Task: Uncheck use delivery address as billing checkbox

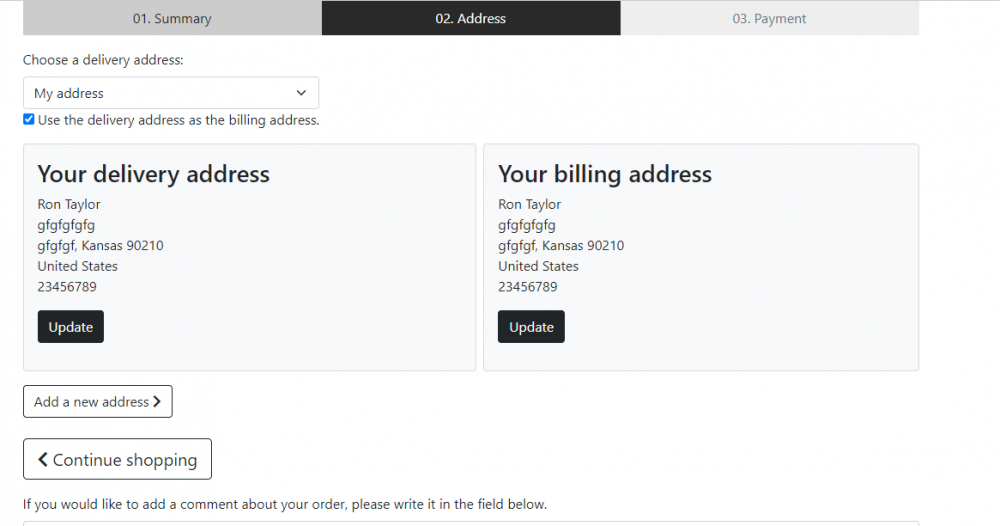Action: point(29,119)
